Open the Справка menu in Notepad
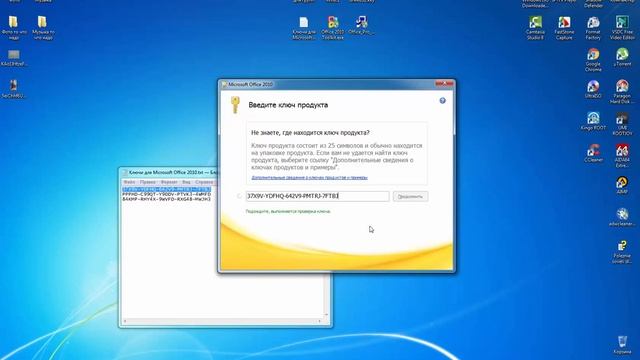 [204, 182]
